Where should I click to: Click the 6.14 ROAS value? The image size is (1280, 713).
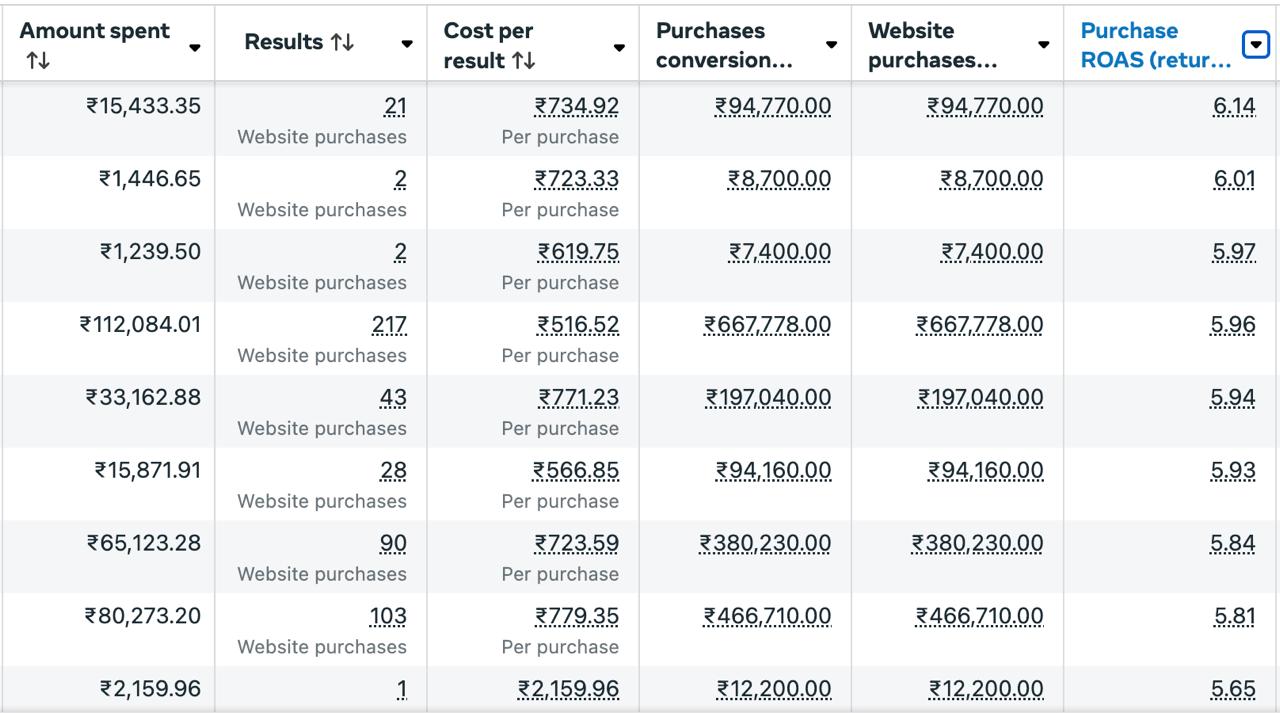(x=1233, y=106)
